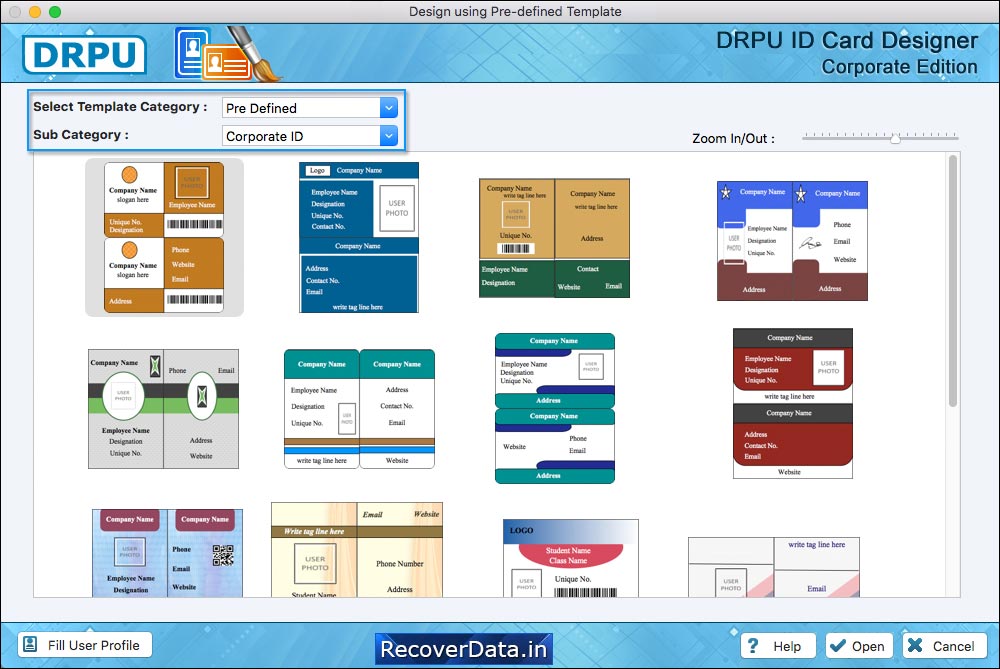
Task: Click the DRPU logo
Action: (84, 54)
